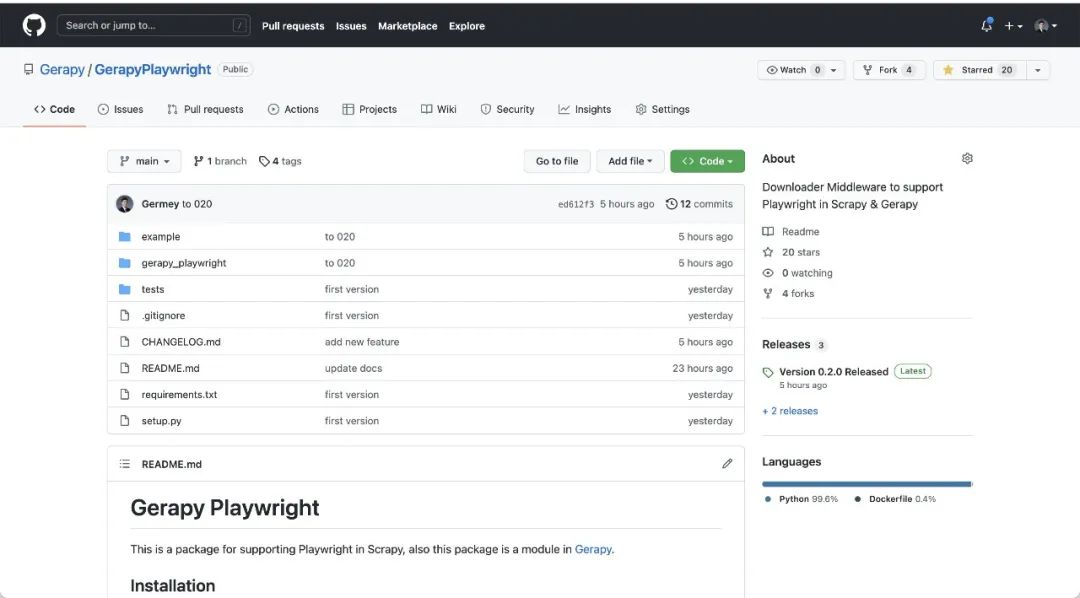
Task: View 4 tags link
Action: pos(280,161)
